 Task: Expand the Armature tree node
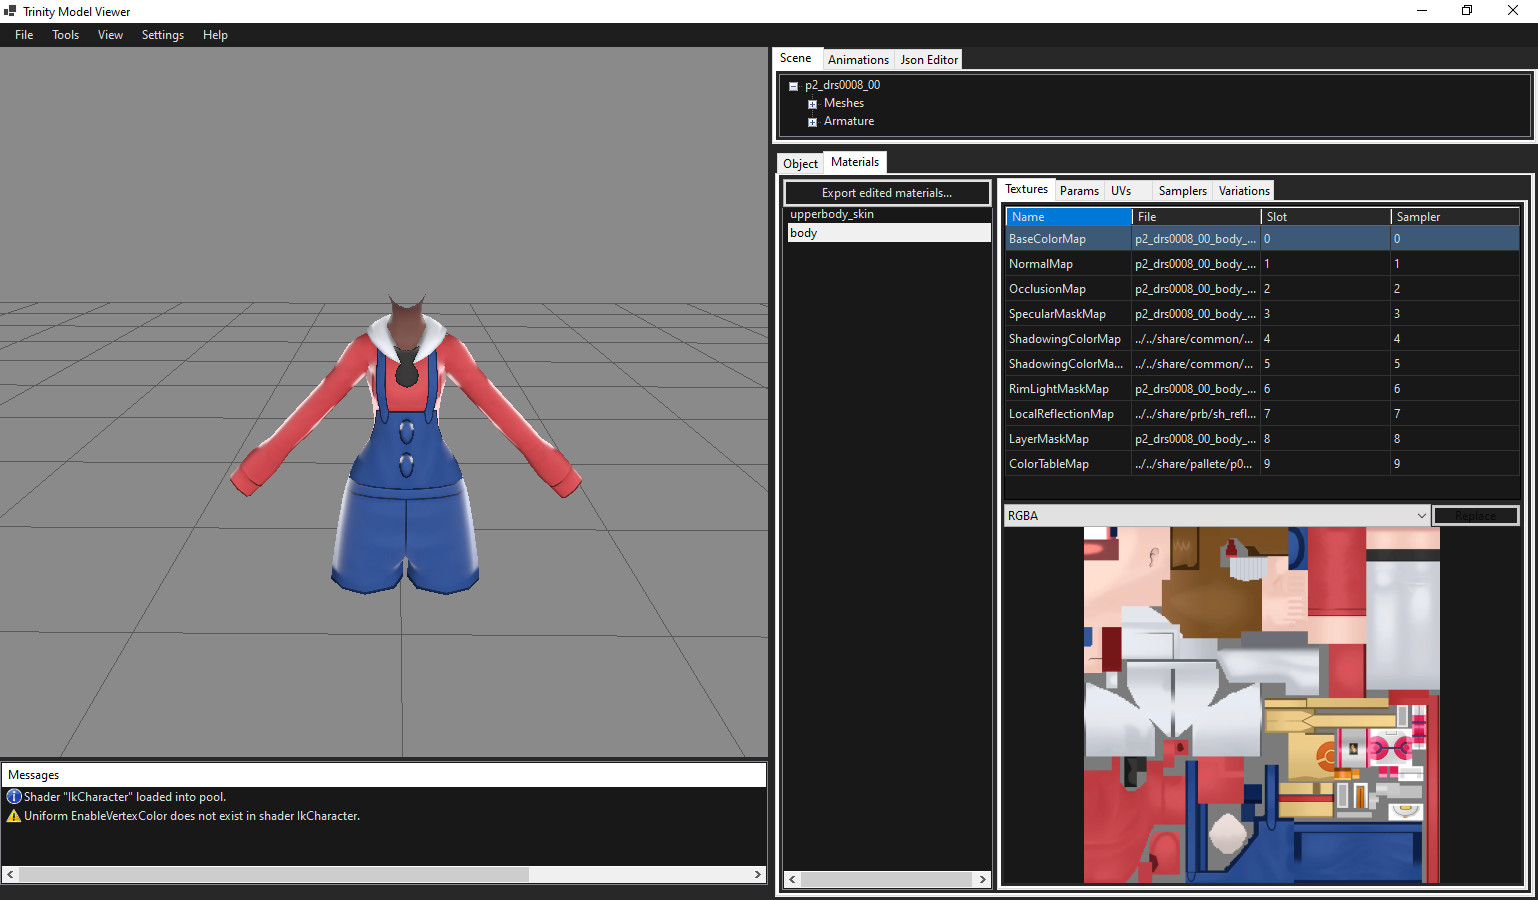812,122
